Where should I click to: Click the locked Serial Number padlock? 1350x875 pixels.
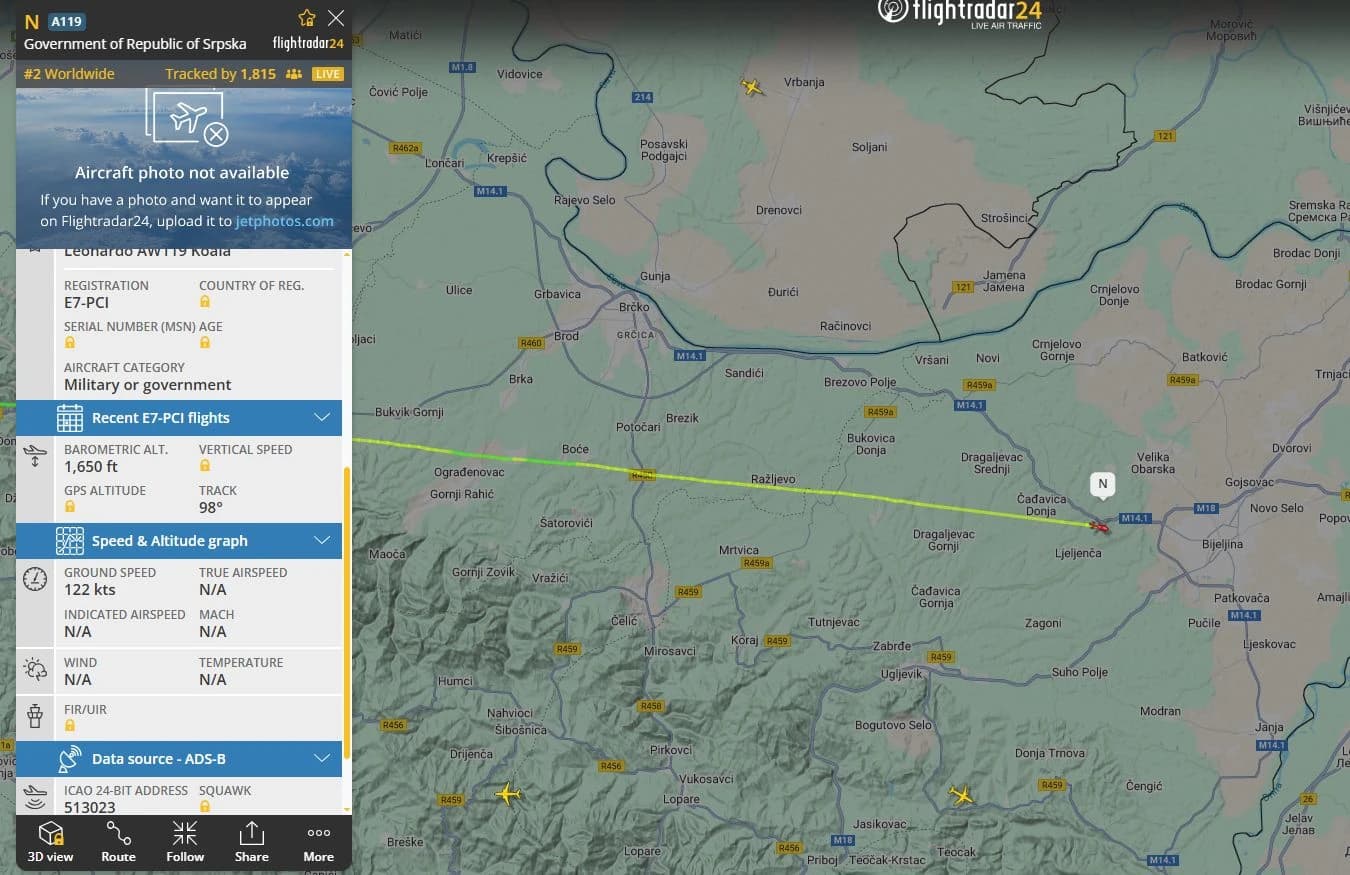tap(70, 343)
